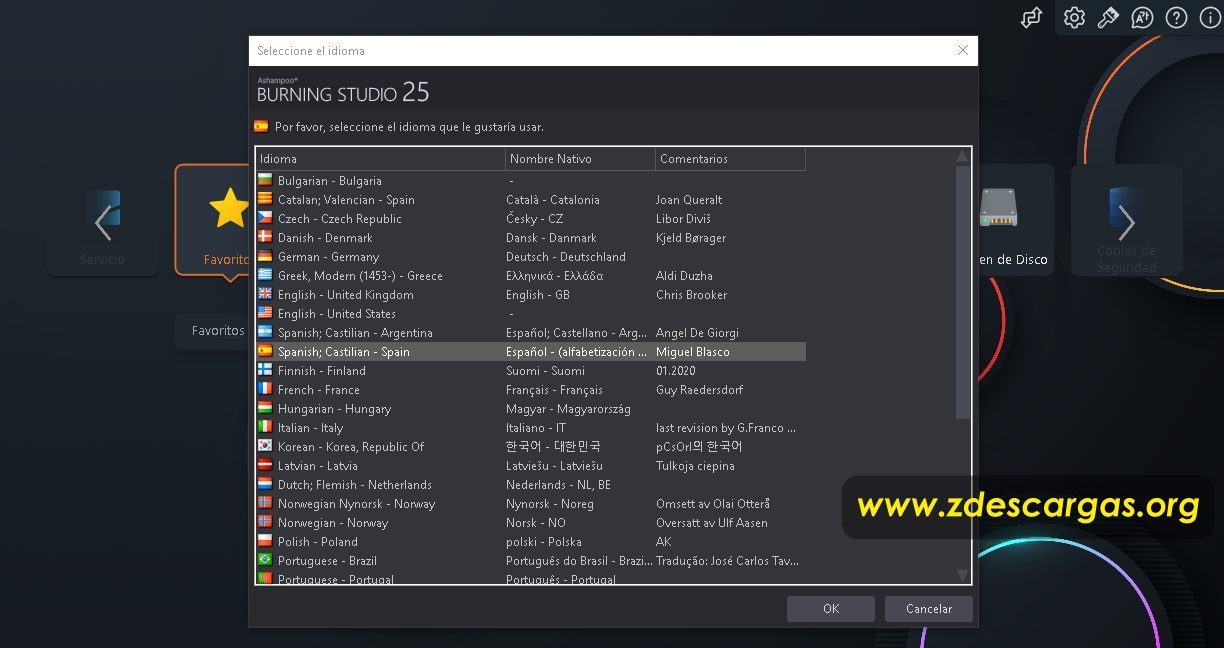The width and height of the screenshot is (1224, 648).
Task: Click comment Miguel Blasco
Action: pos(693,352)
